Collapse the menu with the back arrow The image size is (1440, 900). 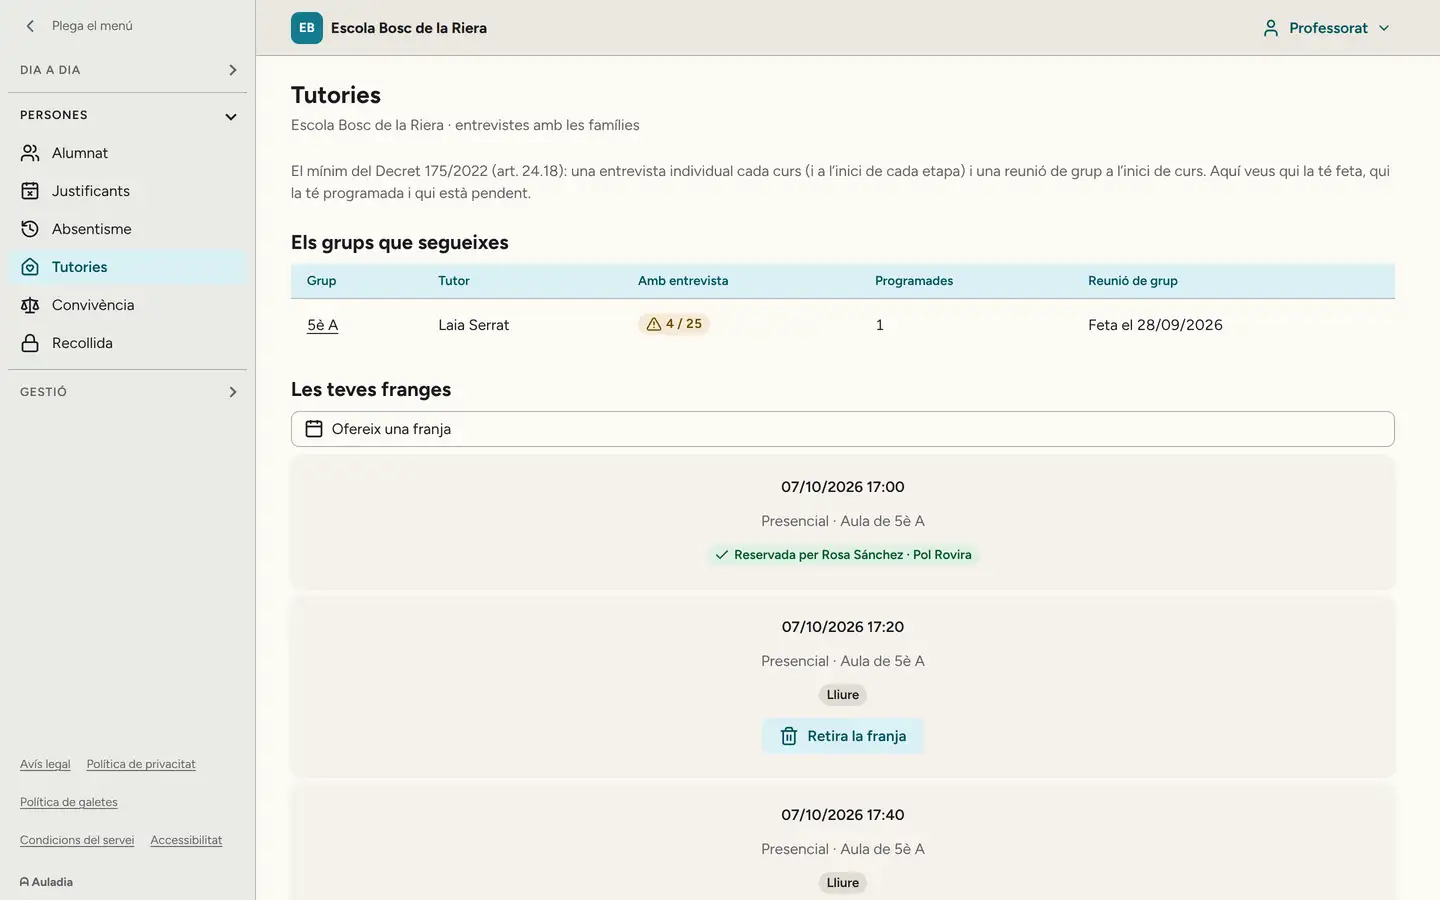coord(30,26)
